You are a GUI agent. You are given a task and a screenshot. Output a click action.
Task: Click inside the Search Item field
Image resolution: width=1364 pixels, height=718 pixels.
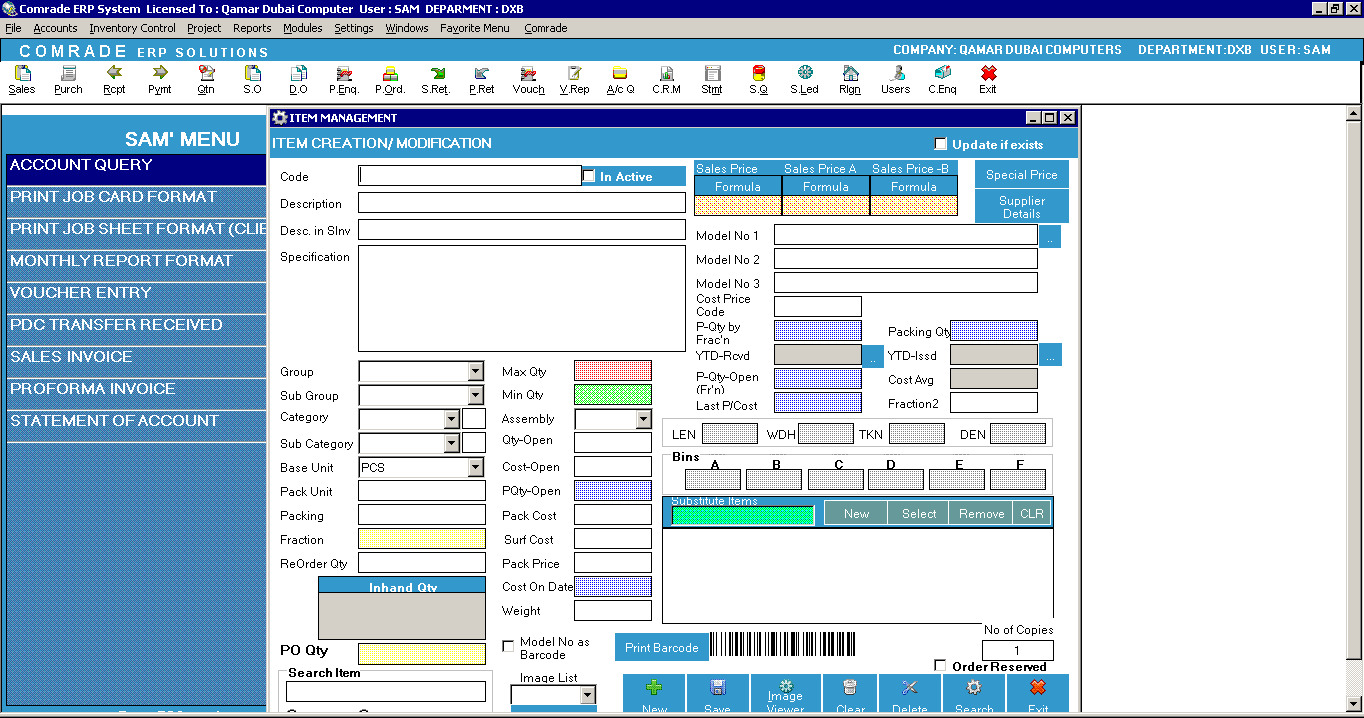(385, 691)
